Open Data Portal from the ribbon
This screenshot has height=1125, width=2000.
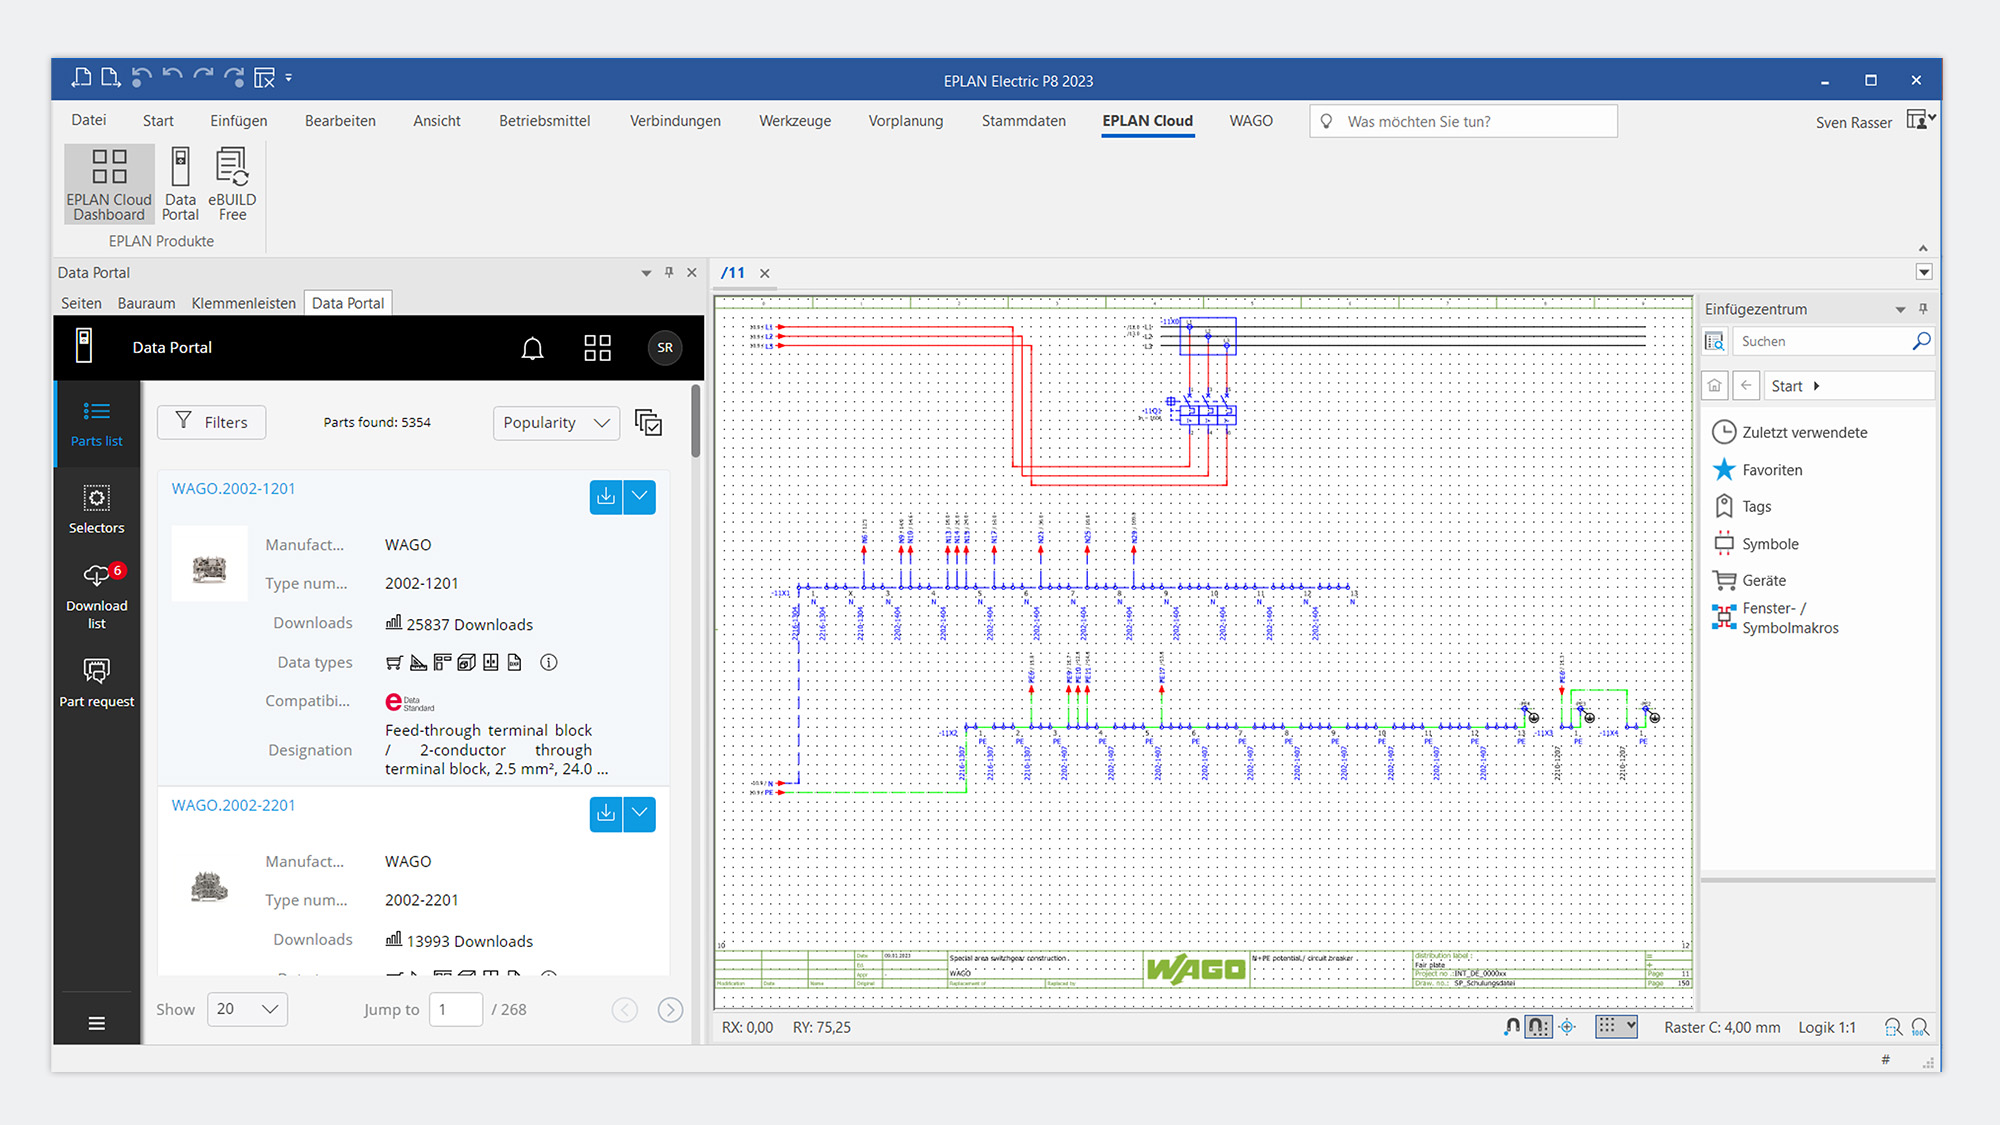click(180, 184)
